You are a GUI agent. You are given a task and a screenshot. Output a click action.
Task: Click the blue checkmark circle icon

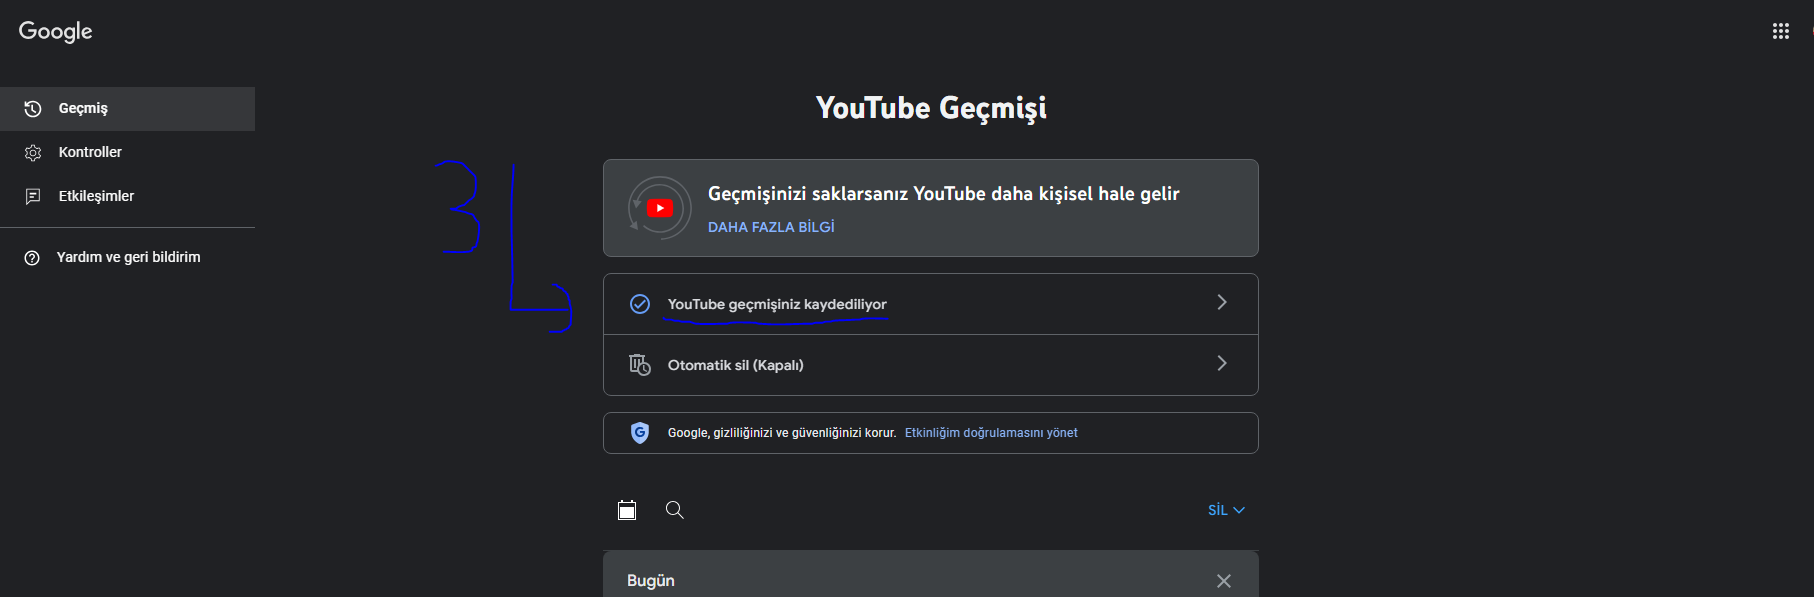click(640, 304)
